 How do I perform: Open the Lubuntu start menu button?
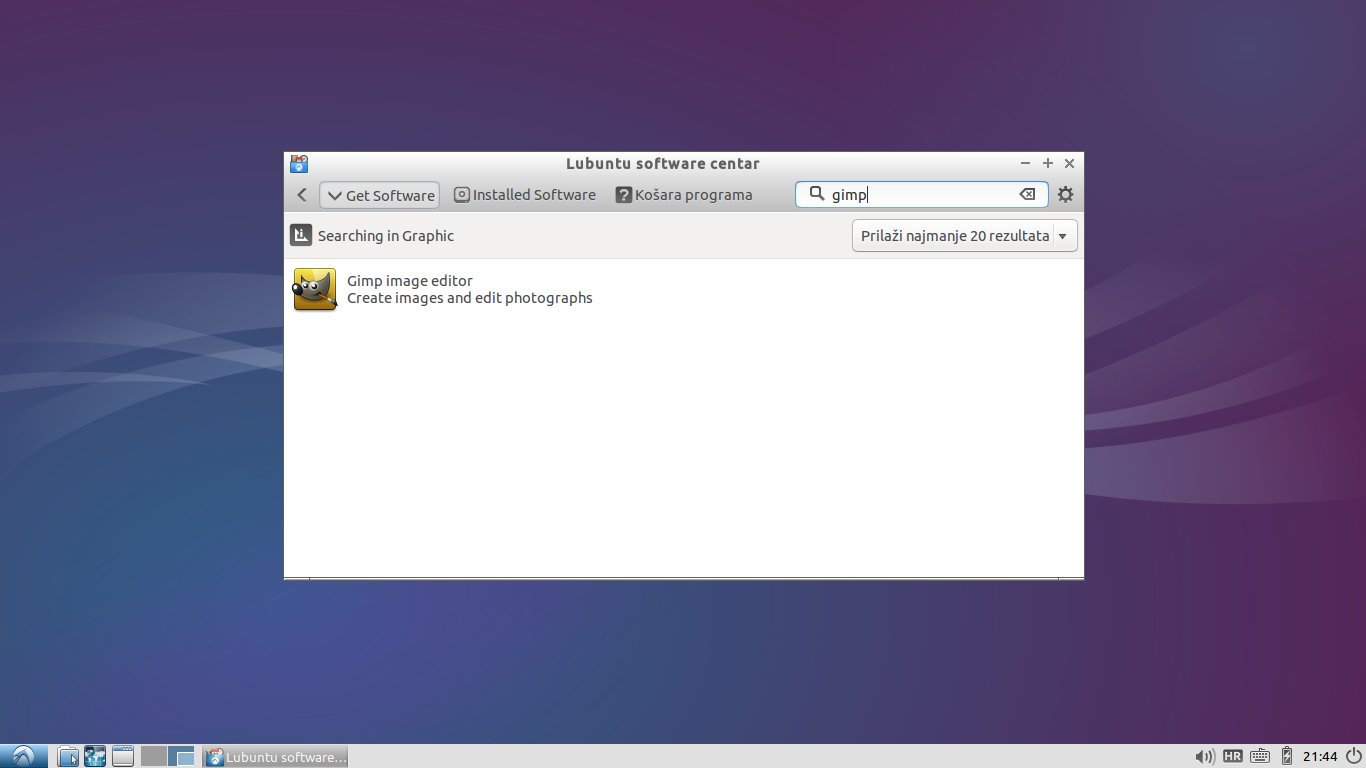point(23,756)
